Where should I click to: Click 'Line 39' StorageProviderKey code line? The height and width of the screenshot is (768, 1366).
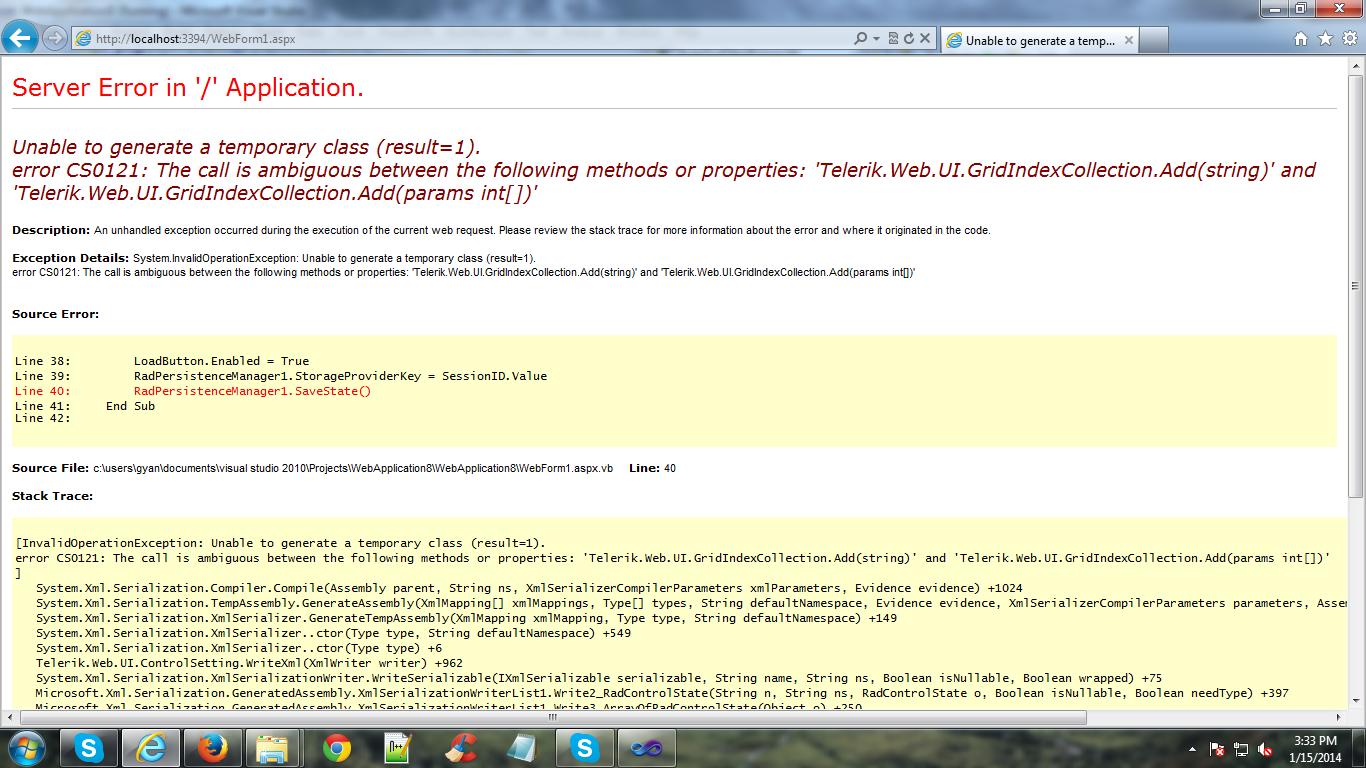(281, 376)
